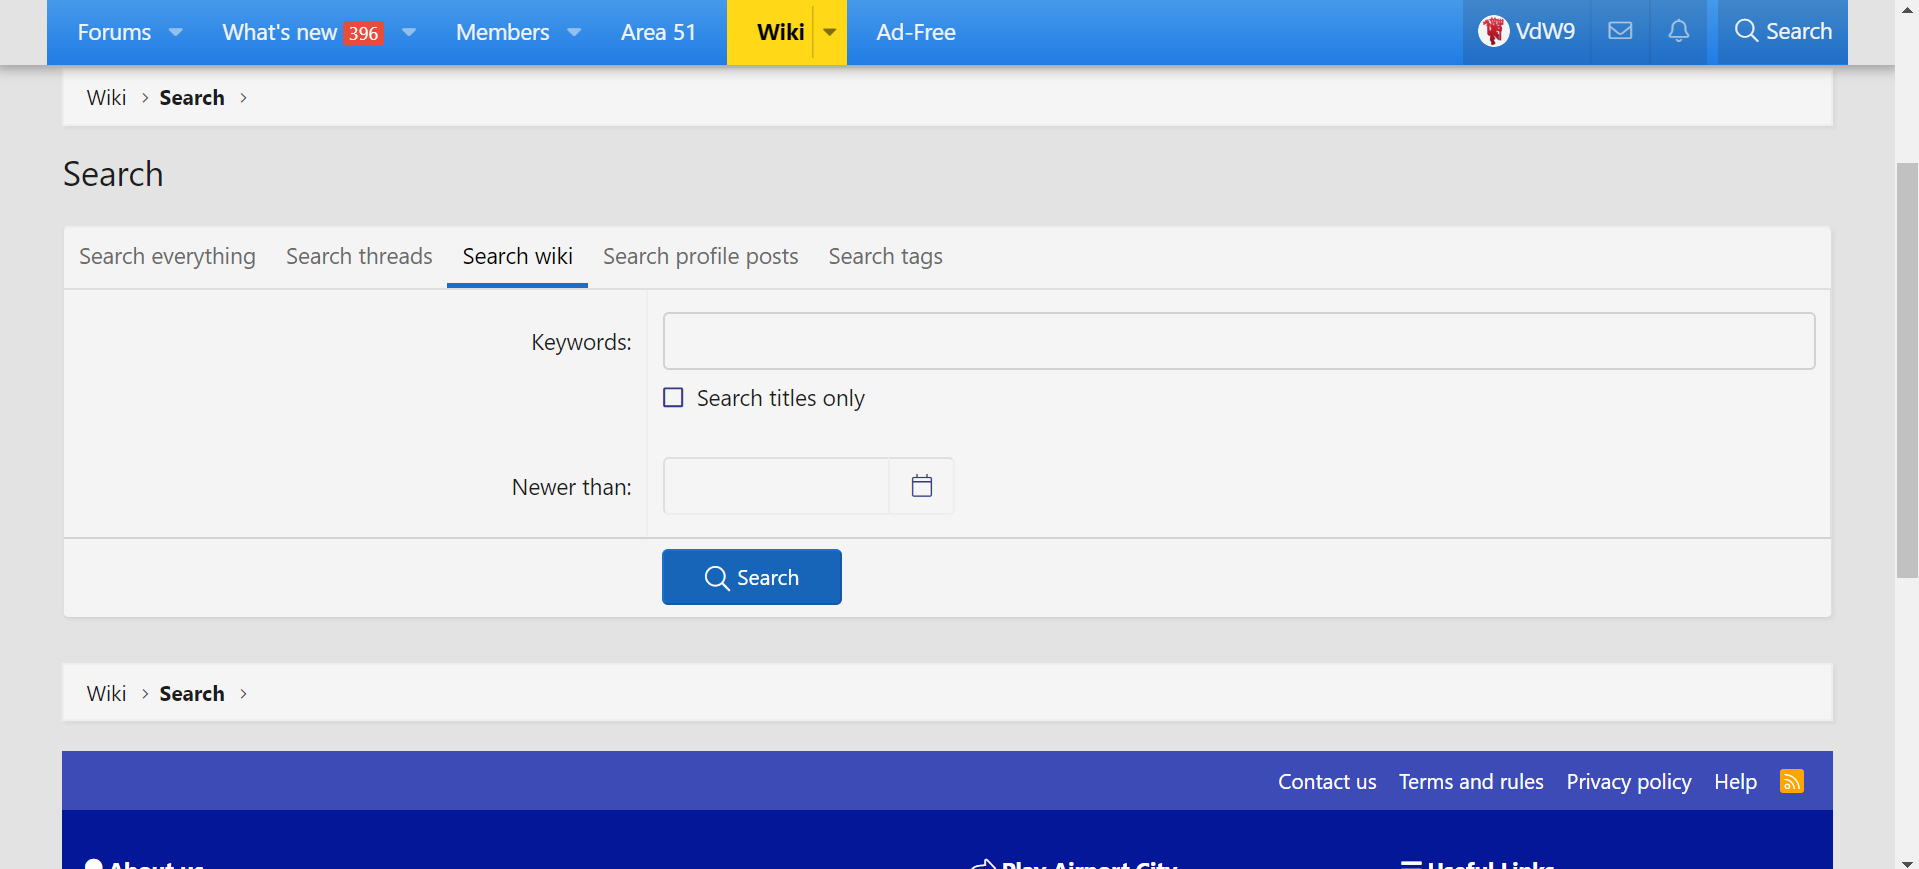Image resolution: width=1919 pixels, height=869 pixels.
Task: Switch to the Search profile posts tab
Action: 700,257
